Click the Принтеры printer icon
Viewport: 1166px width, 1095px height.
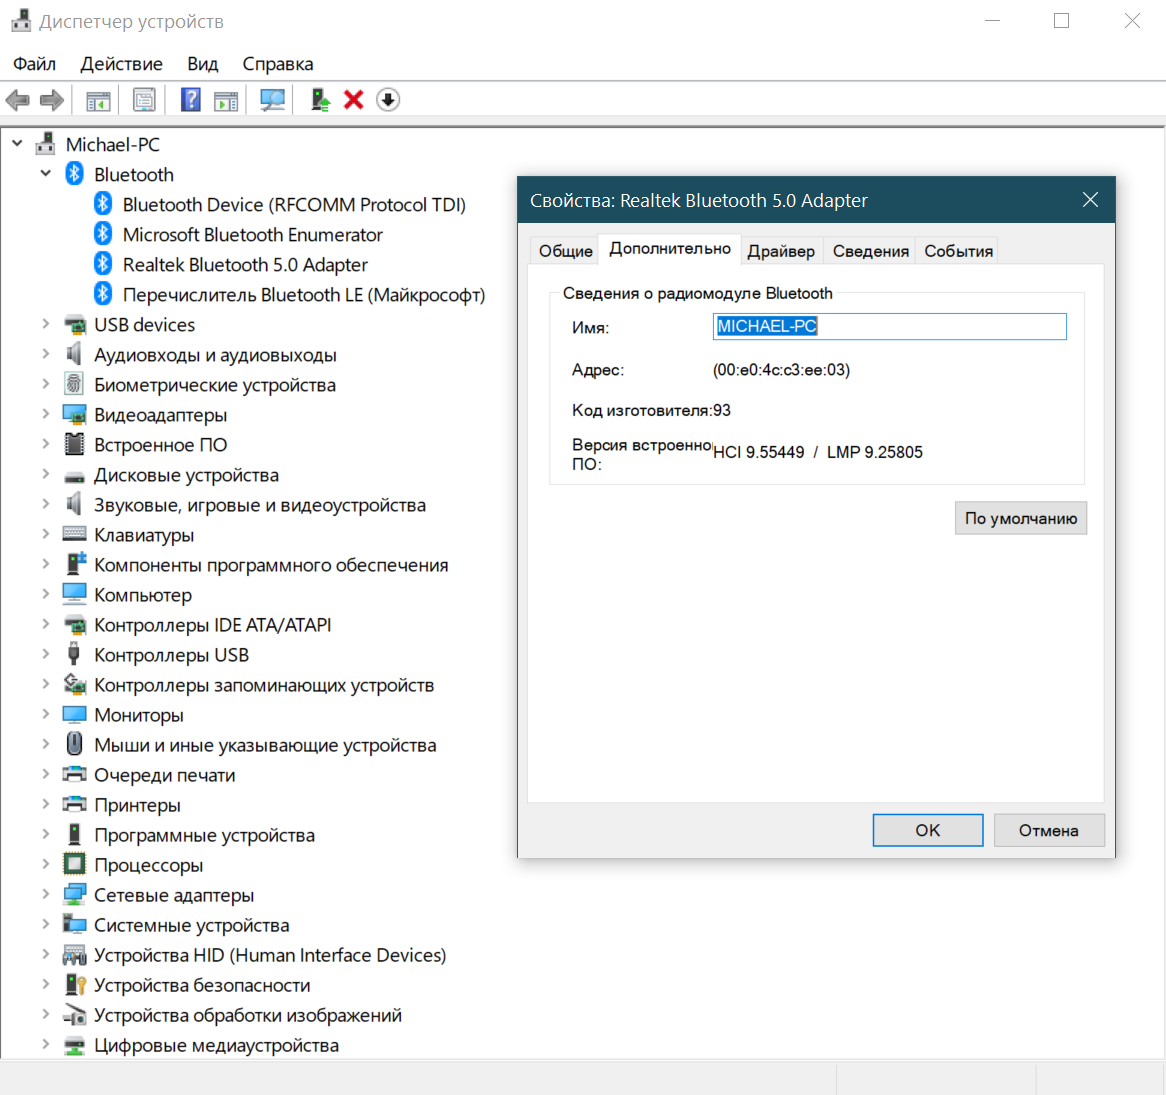point(74,804)
